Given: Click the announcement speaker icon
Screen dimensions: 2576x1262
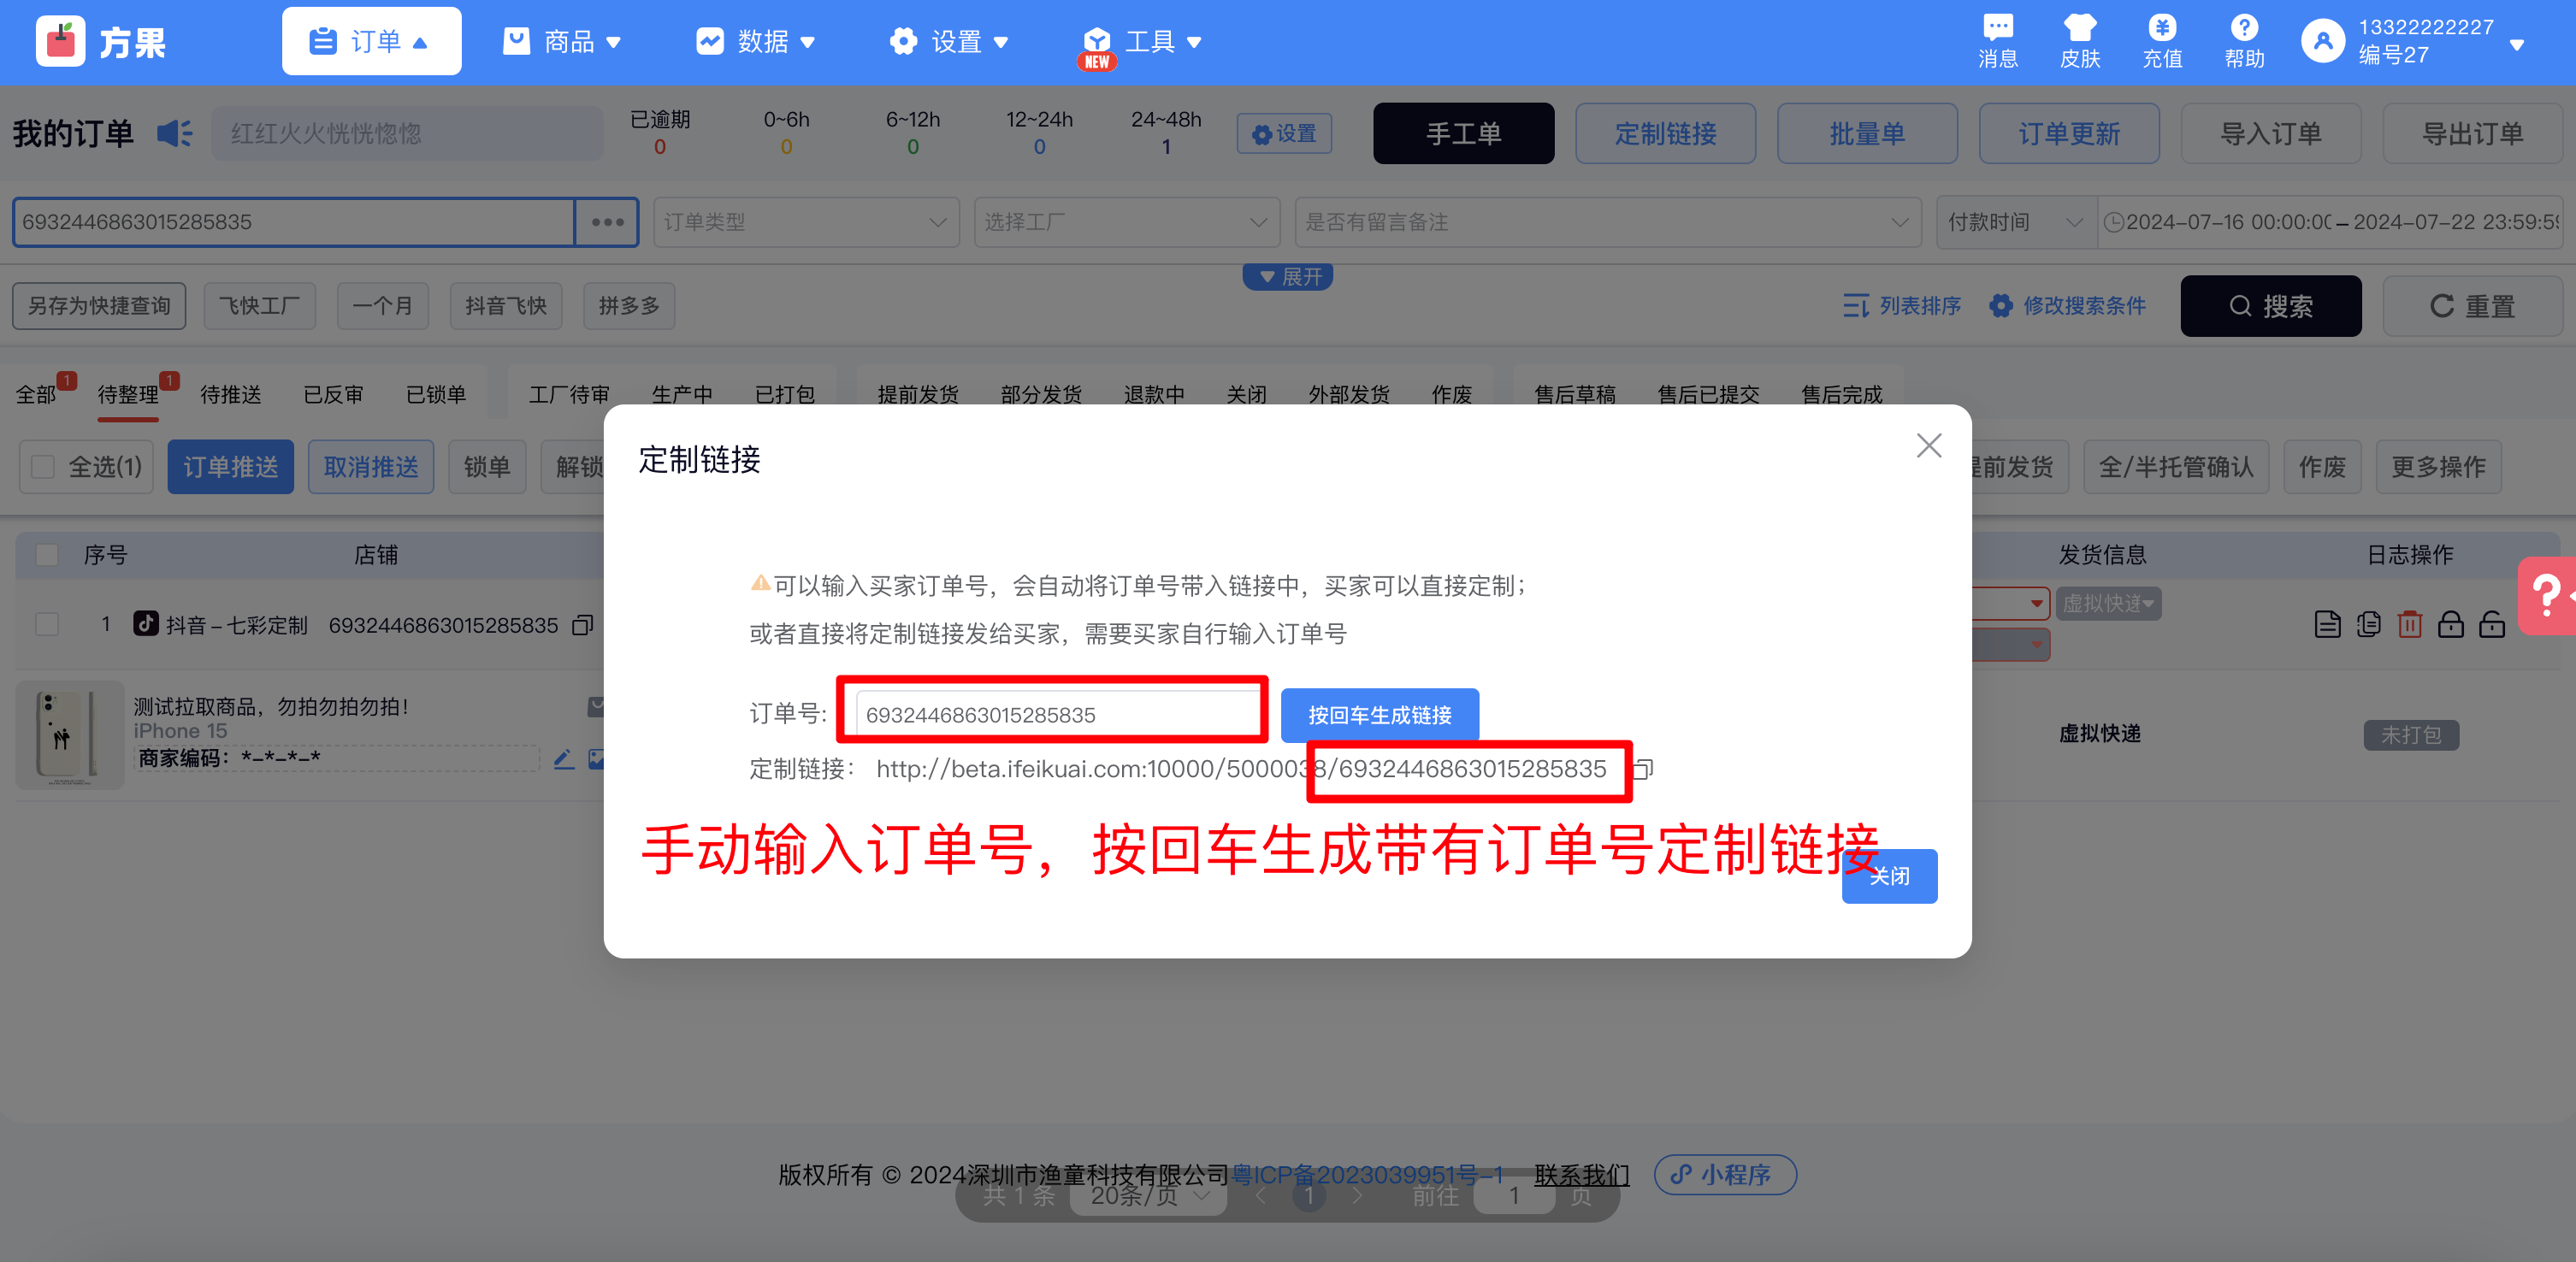Looking at the screenshot, I should click(175, 133).
